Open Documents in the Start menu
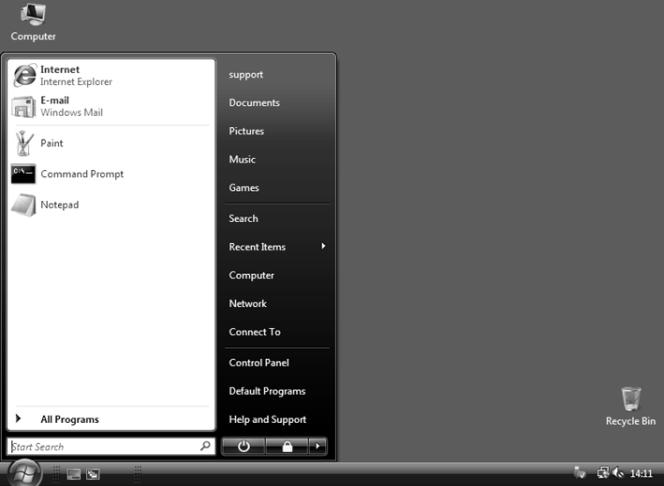Screen dimensions: 664x486 tap(254, 103)
